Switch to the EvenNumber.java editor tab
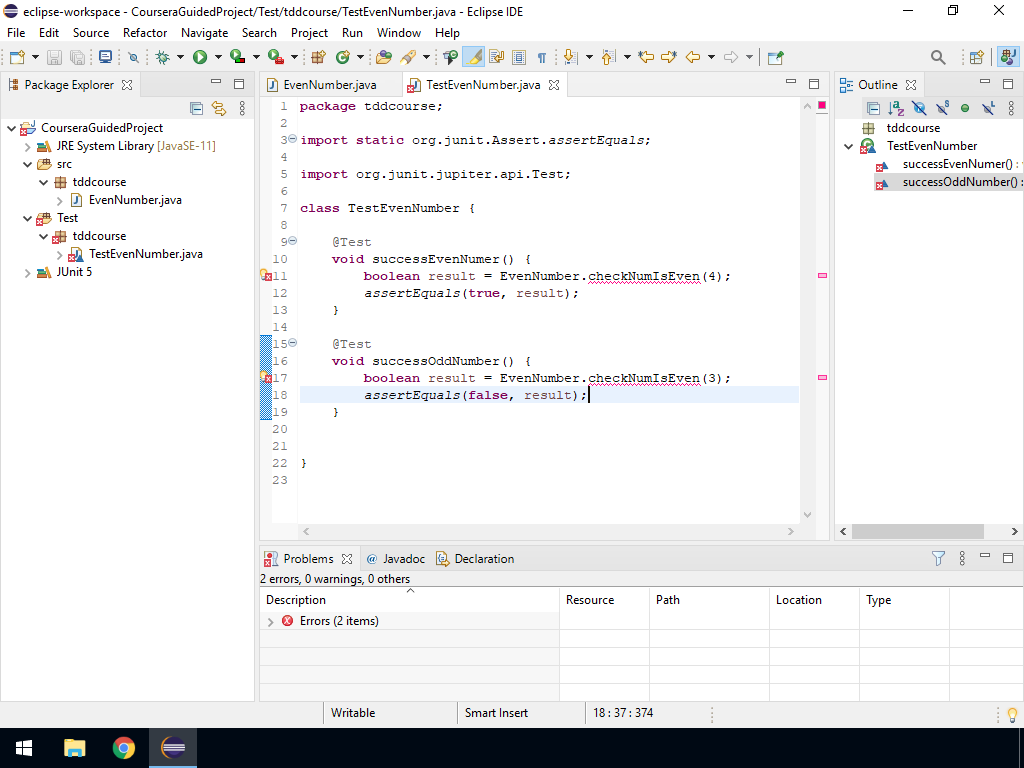The image size is (1024, 768). tap(329, 85)
